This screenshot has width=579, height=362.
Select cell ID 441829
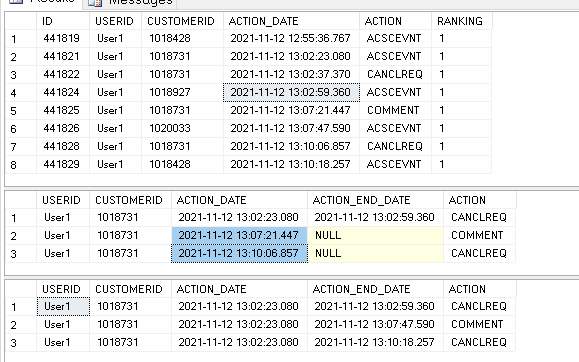63,164
